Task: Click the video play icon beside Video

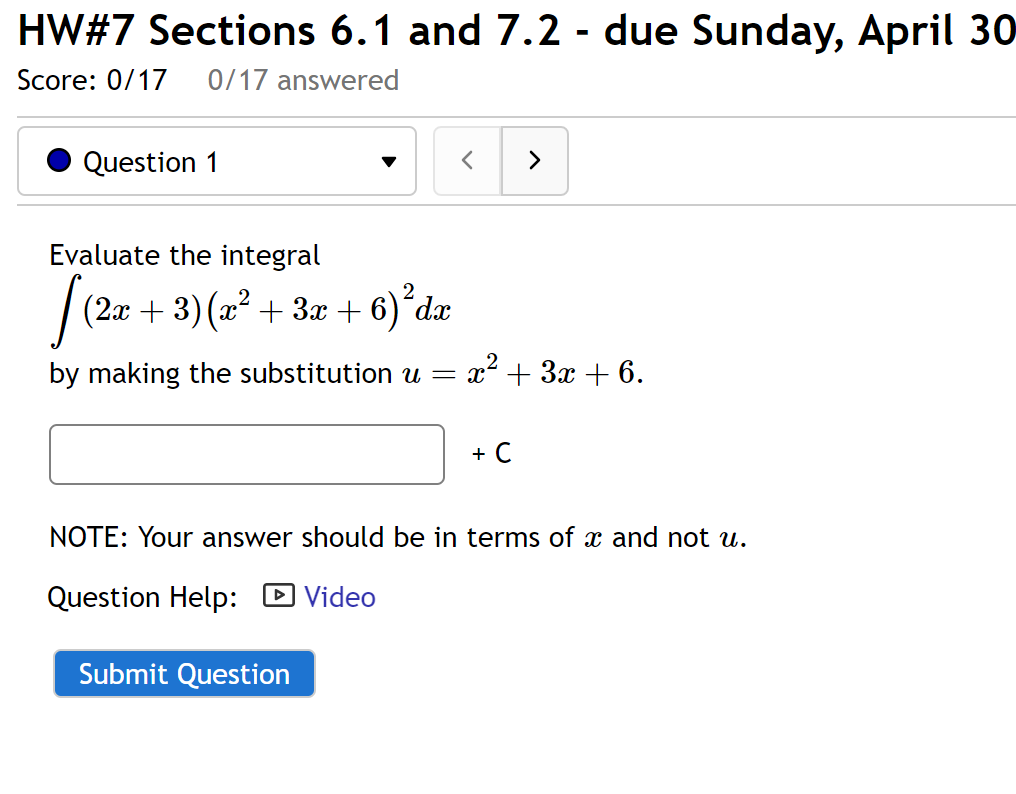Action: coord(280,596)
